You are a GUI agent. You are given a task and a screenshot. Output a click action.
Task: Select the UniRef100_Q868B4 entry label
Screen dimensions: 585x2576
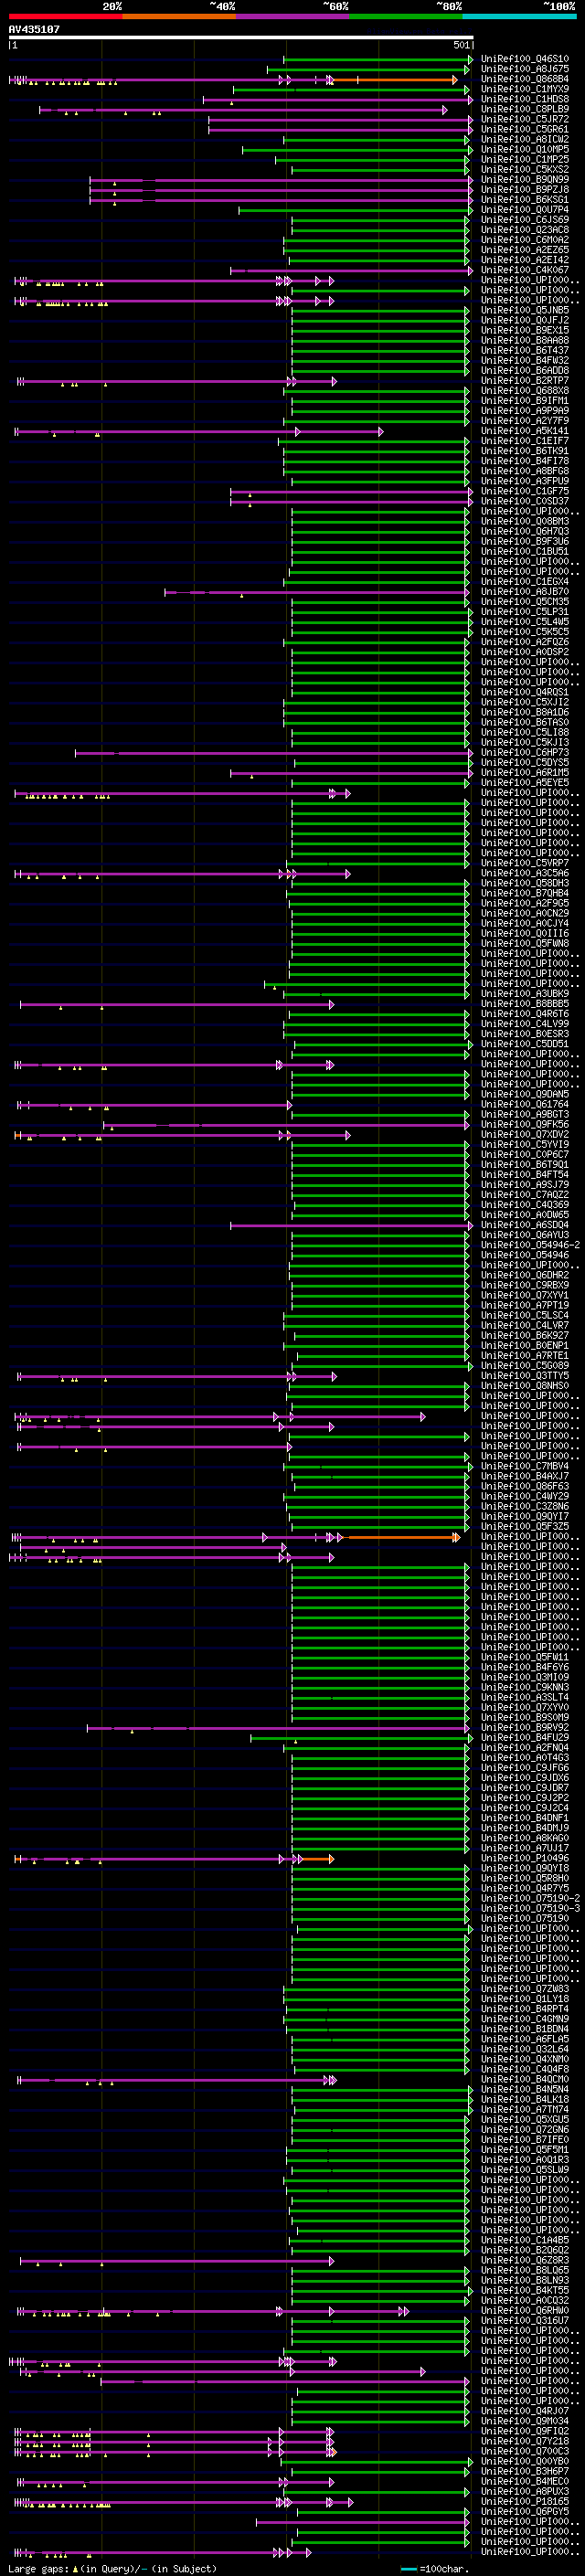coord(525,79)
